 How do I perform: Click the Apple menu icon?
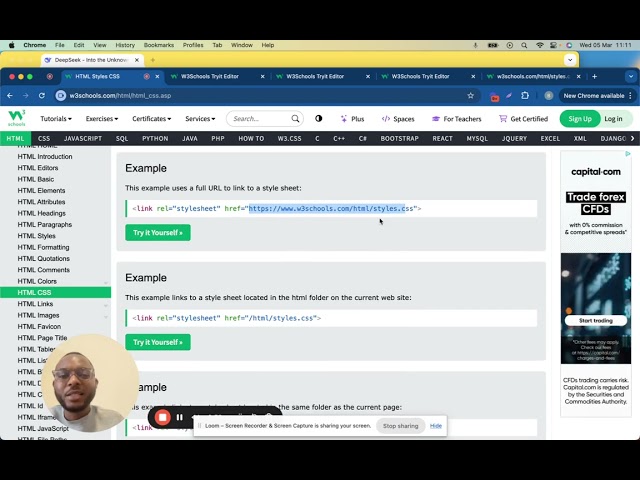[11, 45]
